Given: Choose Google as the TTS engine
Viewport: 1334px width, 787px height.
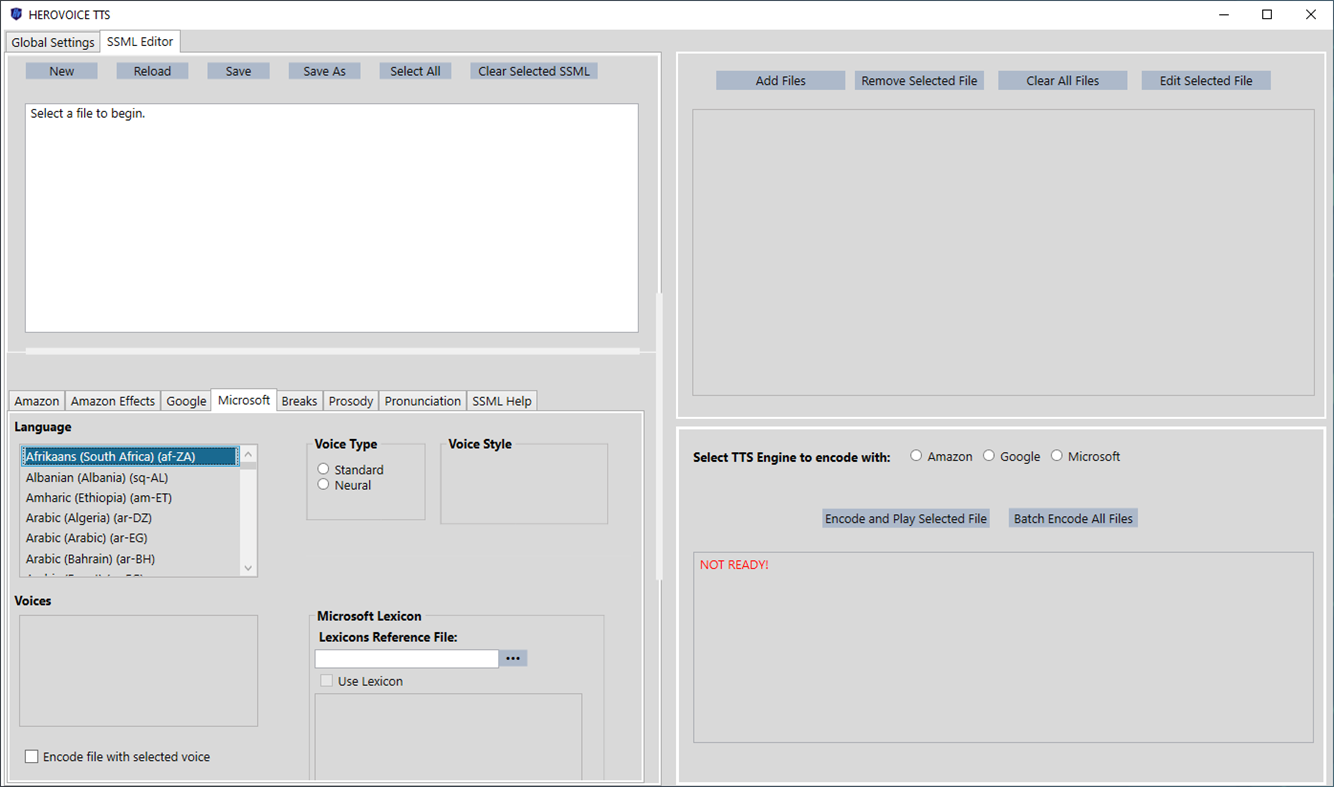Looking at the screenshot, I should pyautogui.click(x=989, y=455).
